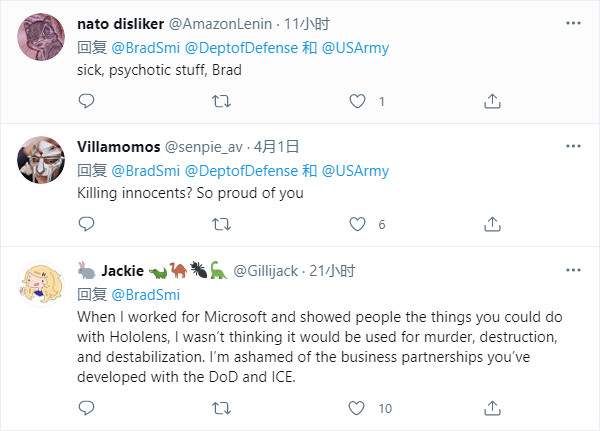Open more options on Jackie's tweet
Image resolution: width=600 pixels, height=431 pixels.
click(571, 270)
